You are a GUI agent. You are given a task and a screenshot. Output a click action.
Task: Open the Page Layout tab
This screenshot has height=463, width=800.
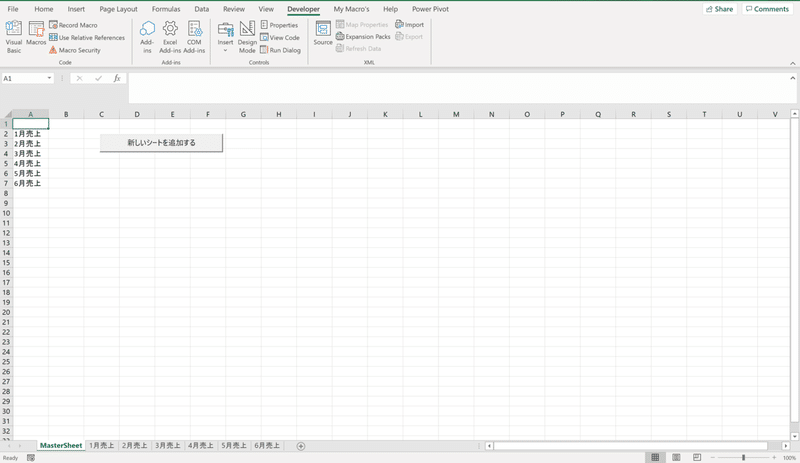118,9
